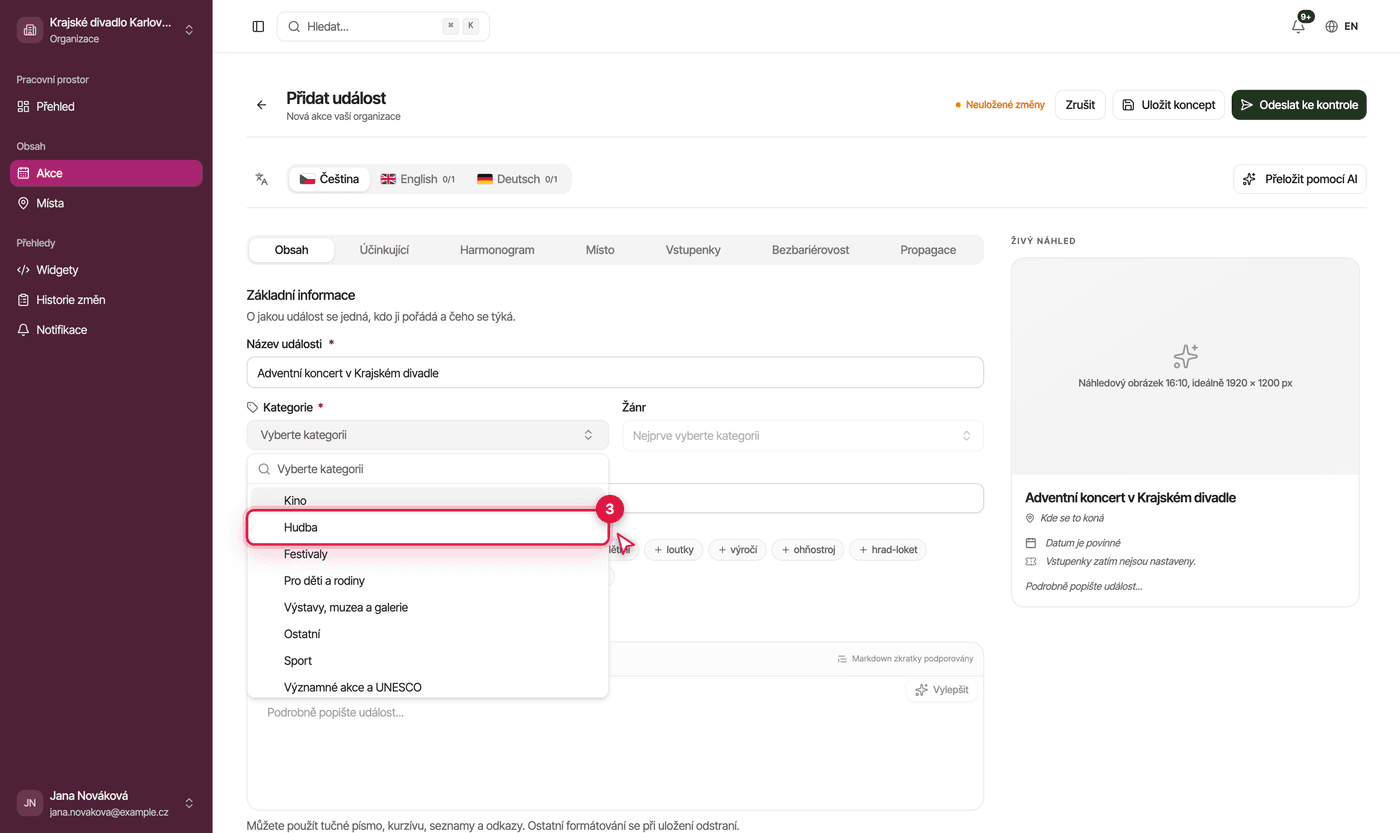1400x833 pixels.
Task: Open Historie změn in the sidebar
Action: coord(106,300)
